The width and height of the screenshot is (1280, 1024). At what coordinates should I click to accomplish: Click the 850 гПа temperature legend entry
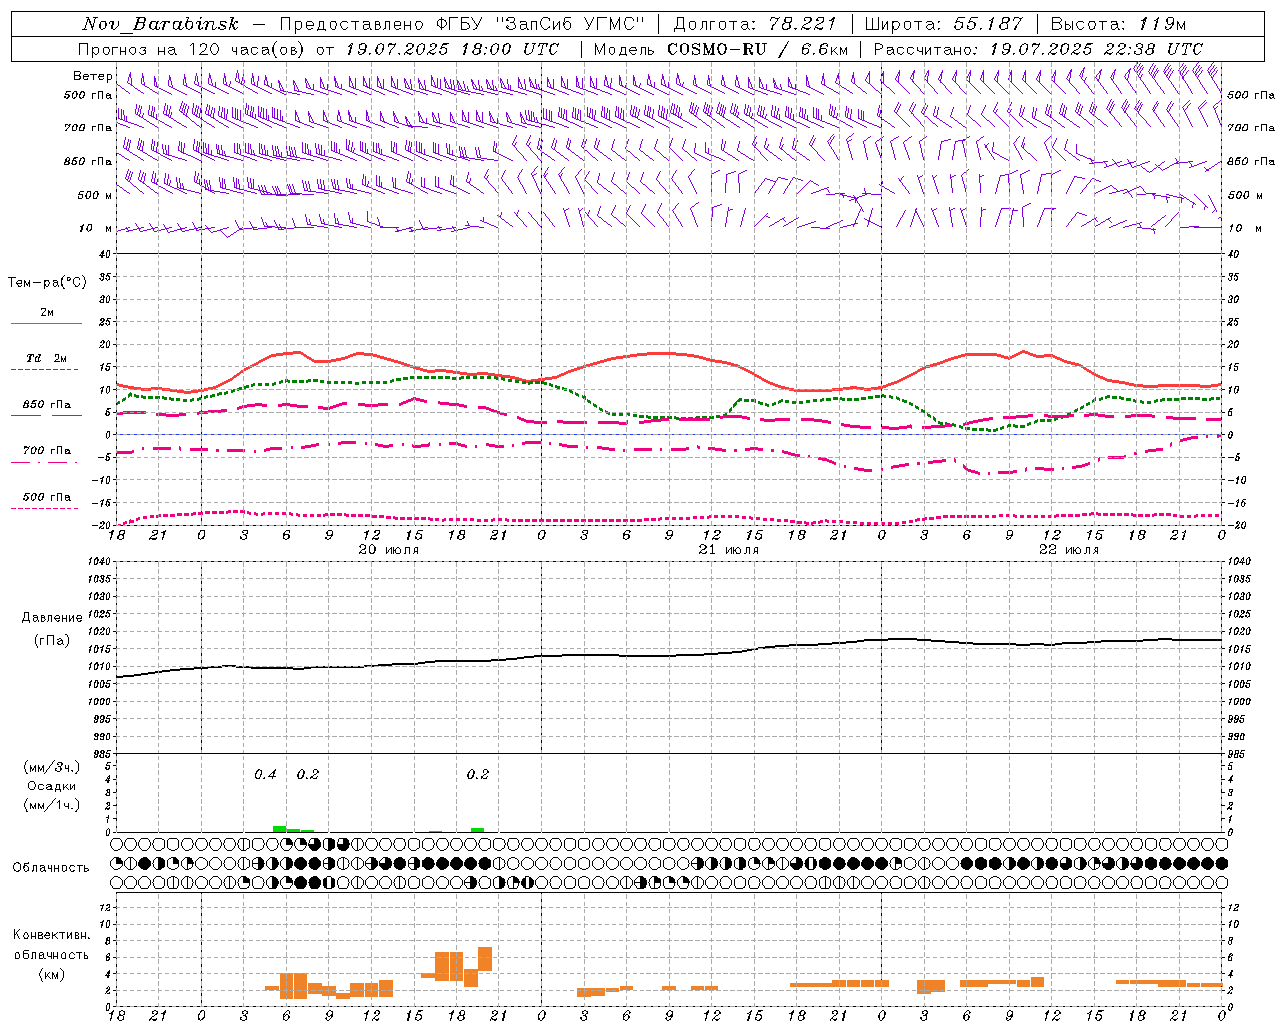click(46, 405)
